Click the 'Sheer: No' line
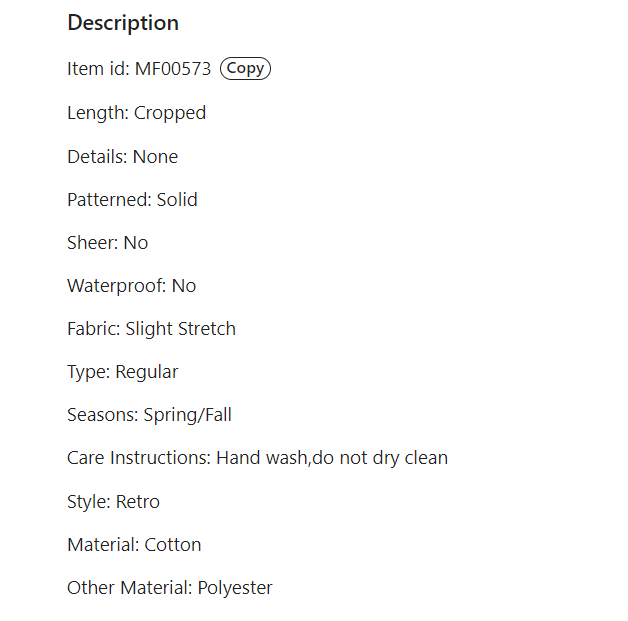The image size is (628, 621). point(107,243)
